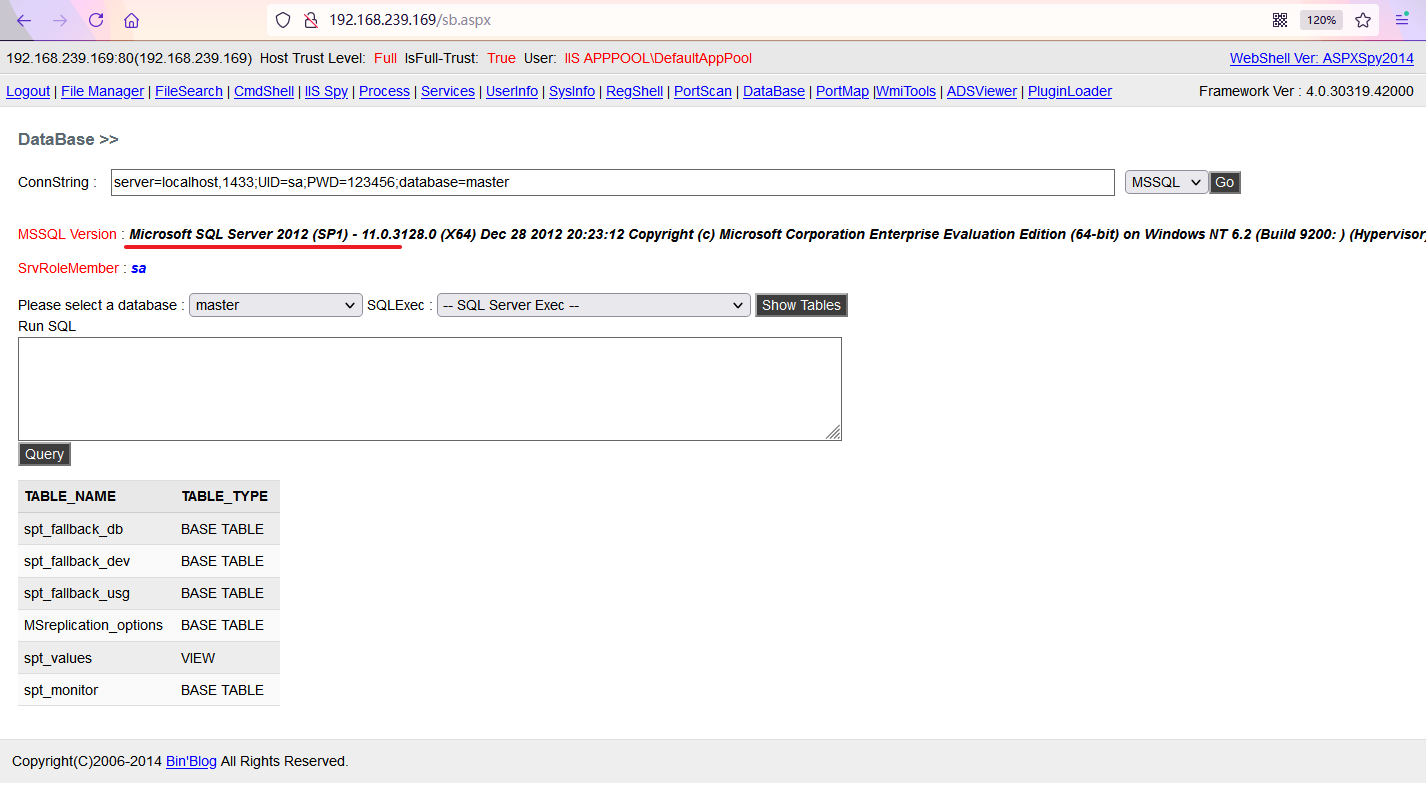Click the TABLE_TYPE column header
Viewport: 1426px width, 791px height.
point(225,496)
